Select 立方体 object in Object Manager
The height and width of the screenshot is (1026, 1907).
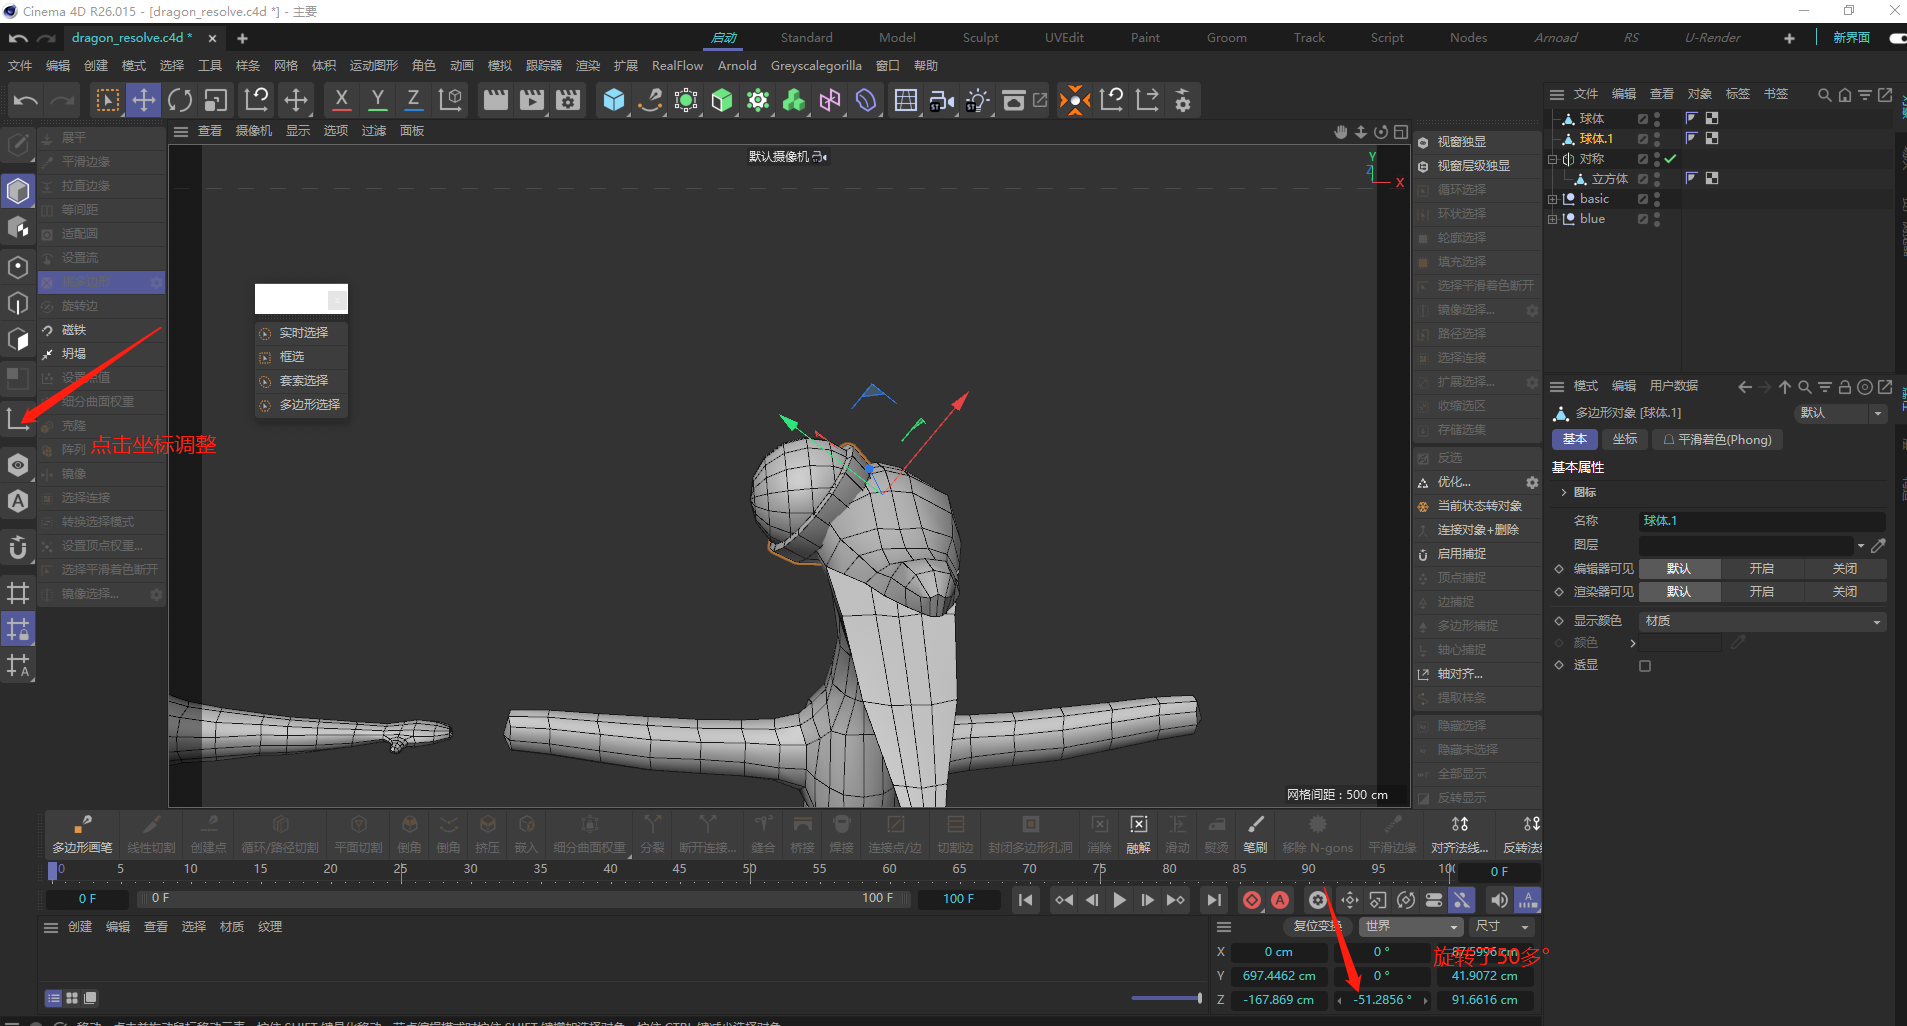coord(1609,179)
